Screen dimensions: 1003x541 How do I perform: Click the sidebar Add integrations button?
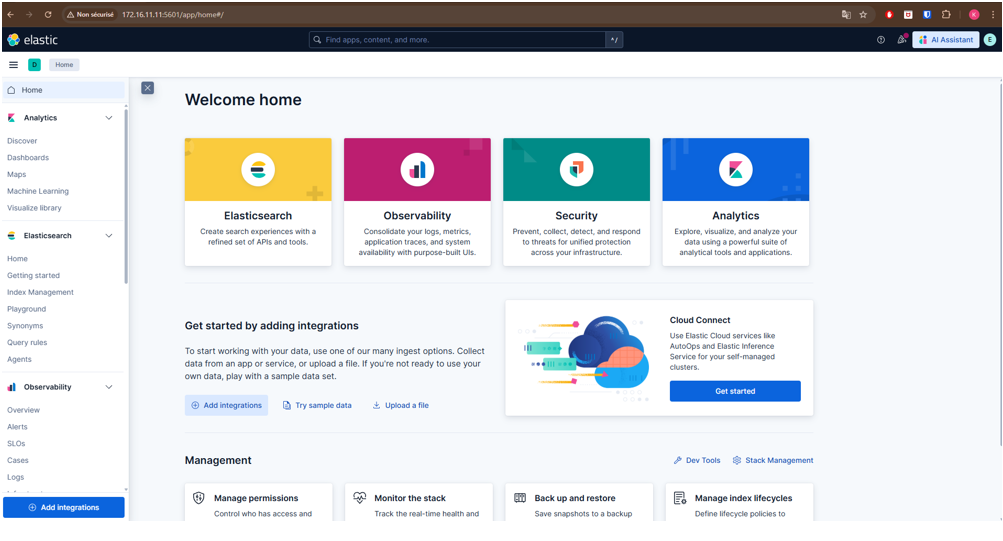[64, 507]
